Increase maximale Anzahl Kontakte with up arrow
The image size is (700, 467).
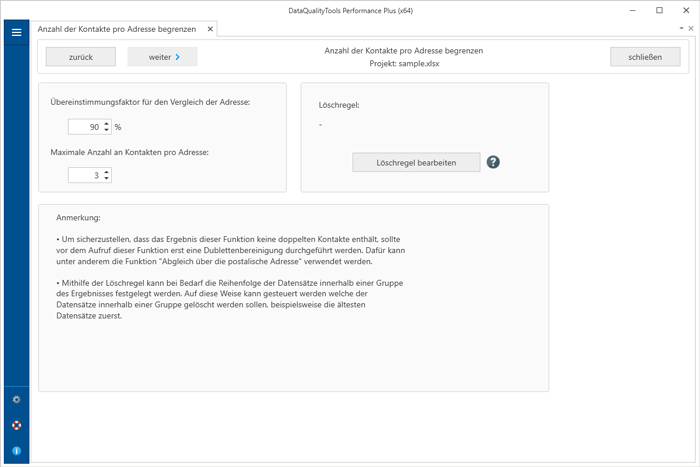[x=106, y=172]
